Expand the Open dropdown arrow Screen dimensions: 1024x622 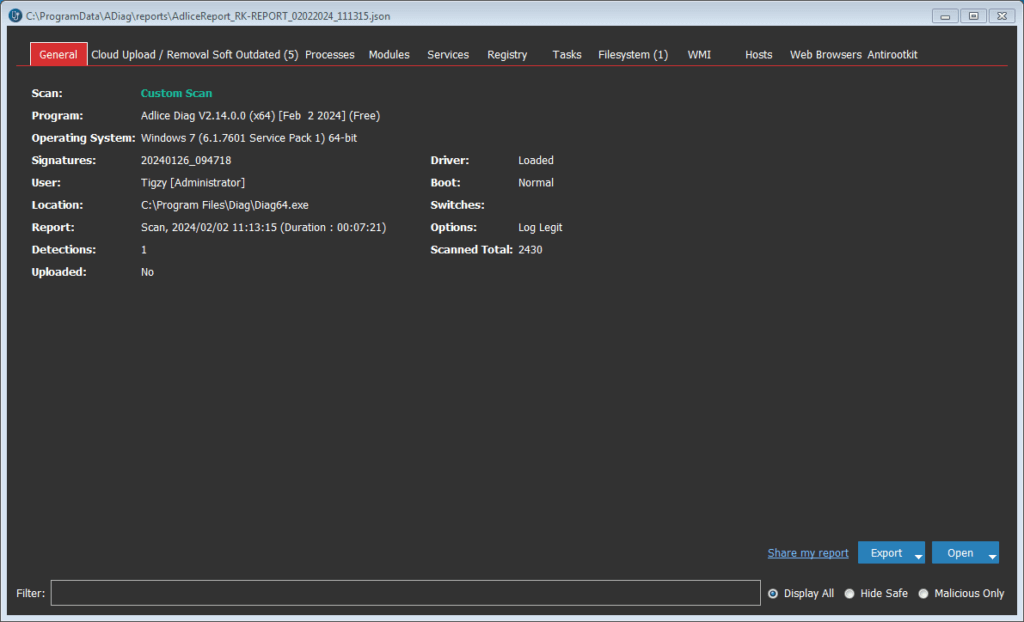point(993,556)
